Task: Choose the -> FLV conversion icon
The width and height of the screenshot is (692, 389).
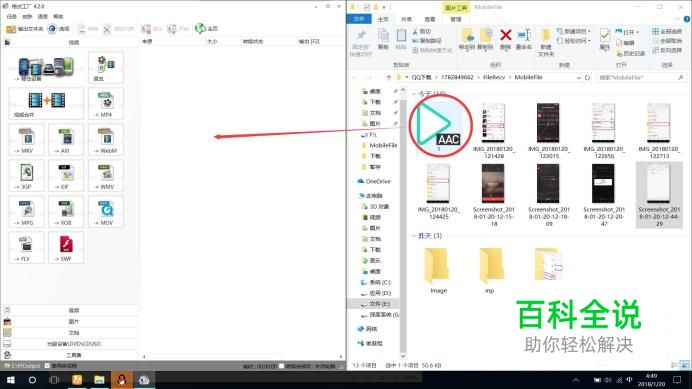Action: coord(26,248)
